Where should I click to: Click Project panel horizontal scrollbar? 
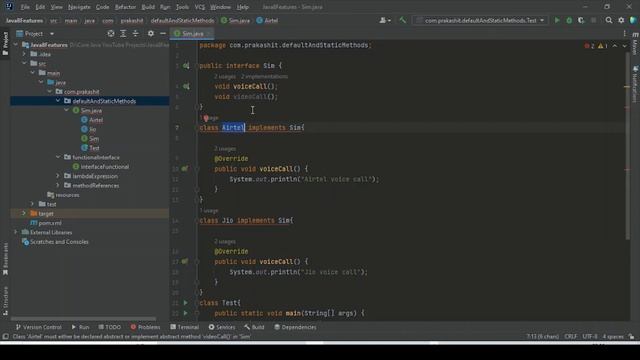[x=83, y=318]
